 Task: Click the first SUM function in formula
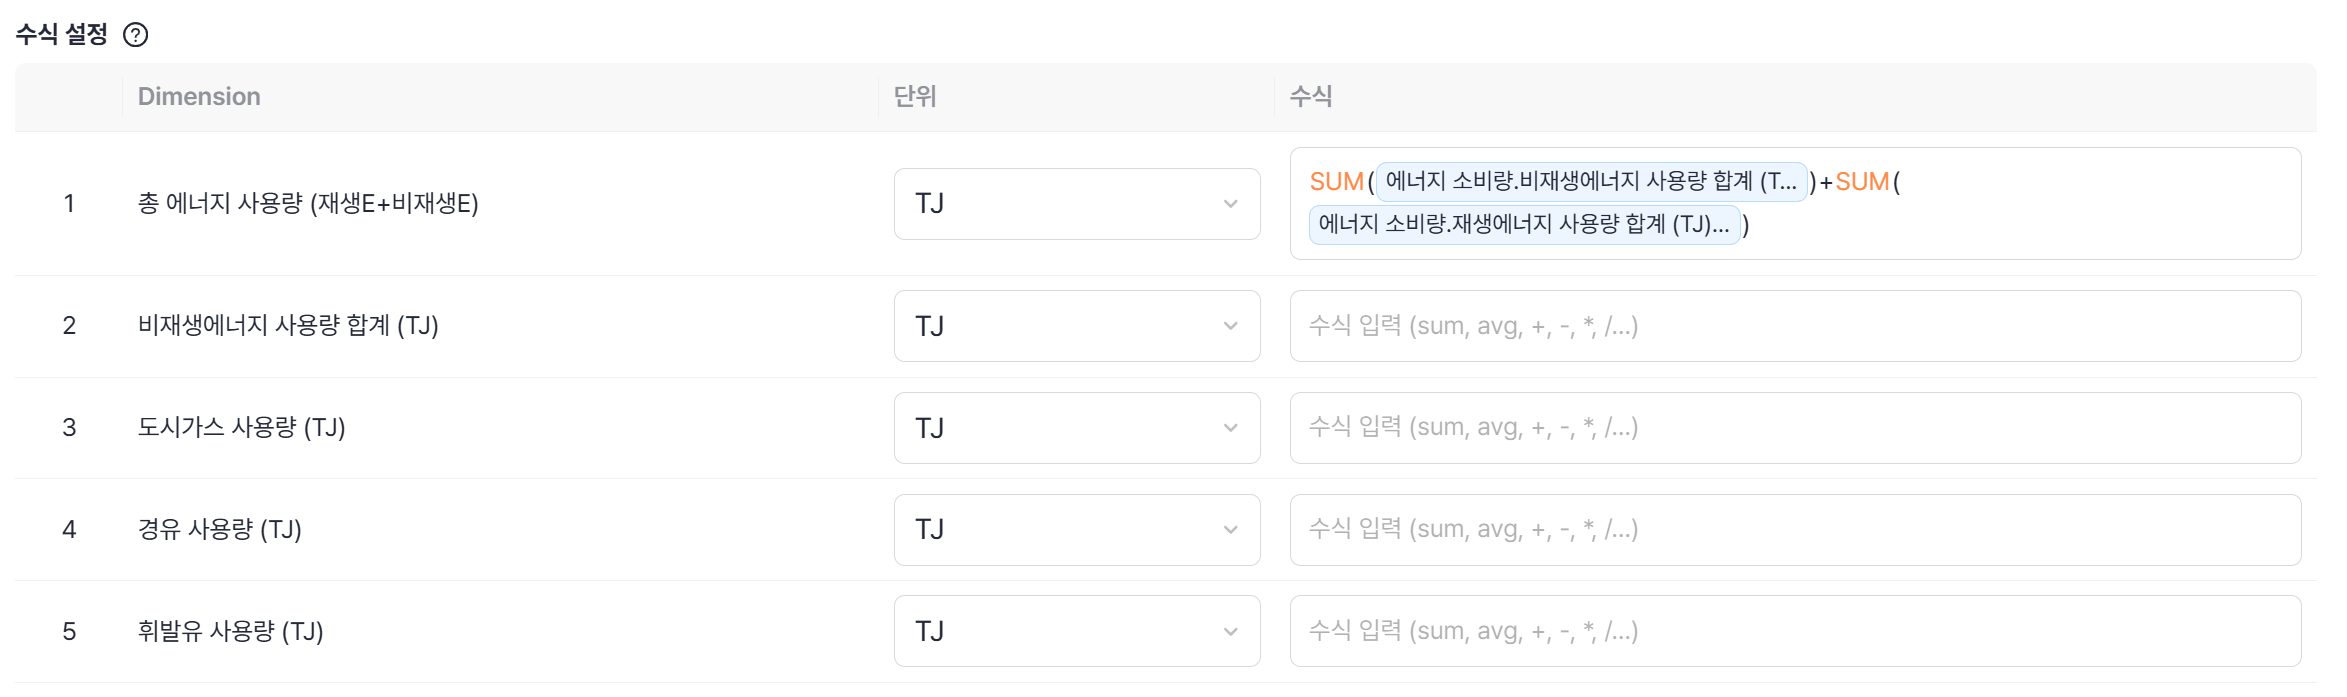click(x=1336, y=182)
